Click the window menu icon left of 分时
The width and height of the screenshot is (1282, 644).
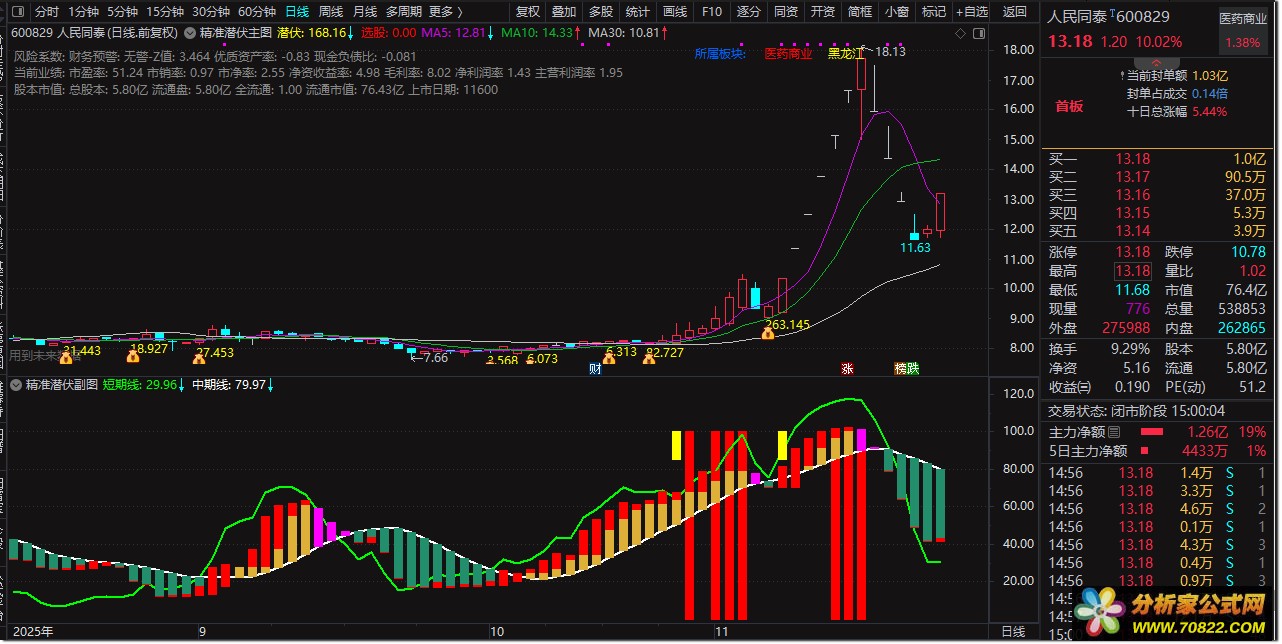tap(18, 12)
